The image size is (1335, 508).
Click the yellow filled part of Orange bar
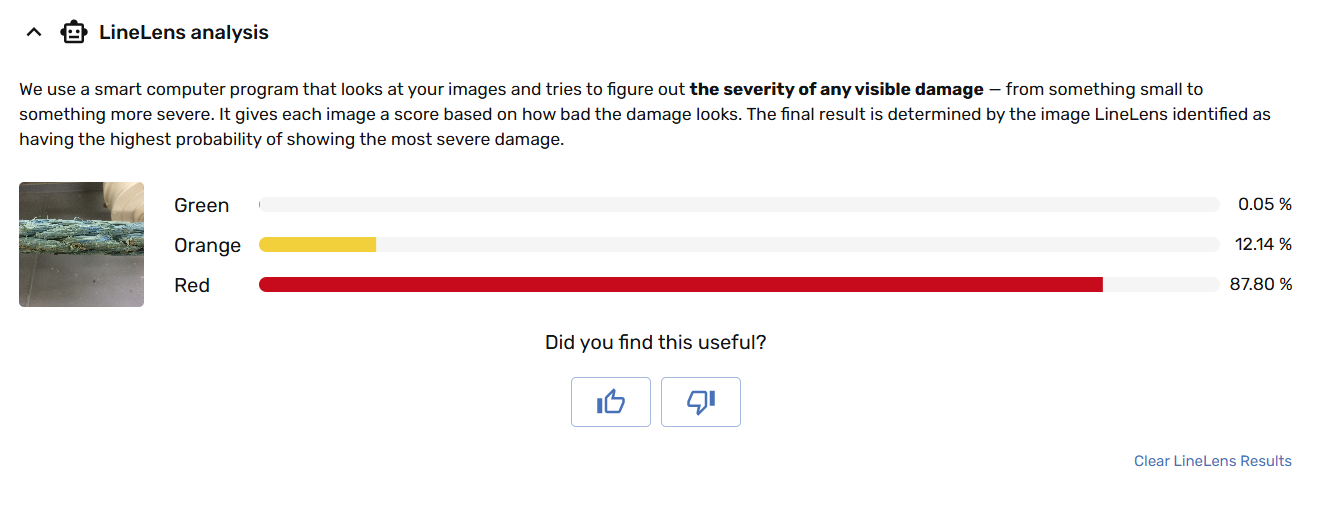[x=317, y=245]
